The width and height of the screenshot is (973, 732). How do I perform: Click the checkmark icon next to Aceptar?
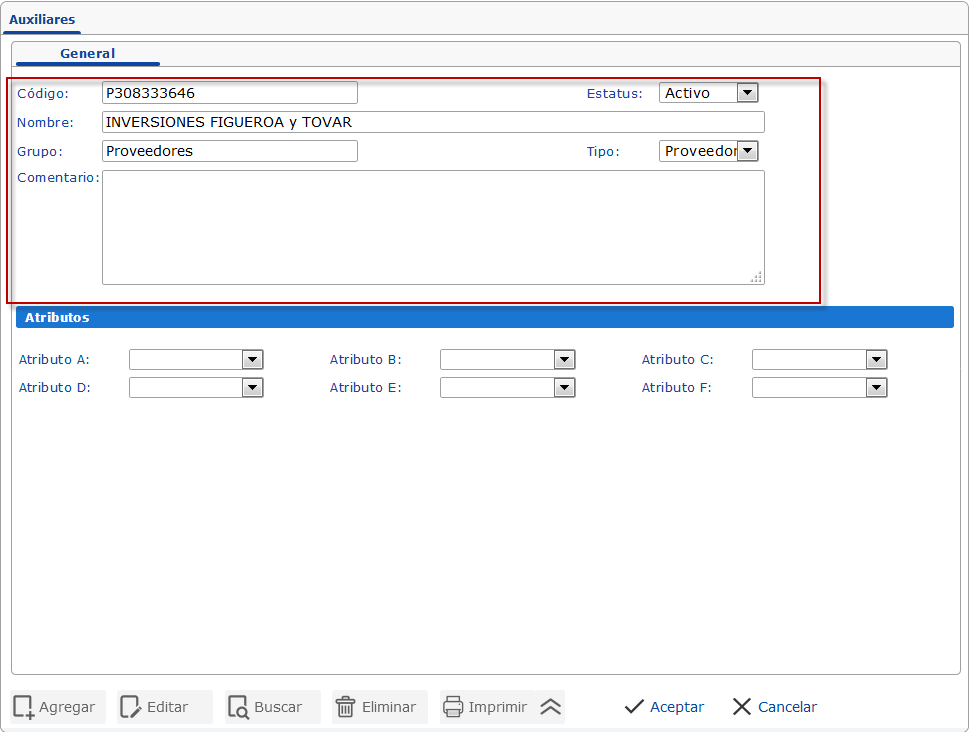(633, 707)
